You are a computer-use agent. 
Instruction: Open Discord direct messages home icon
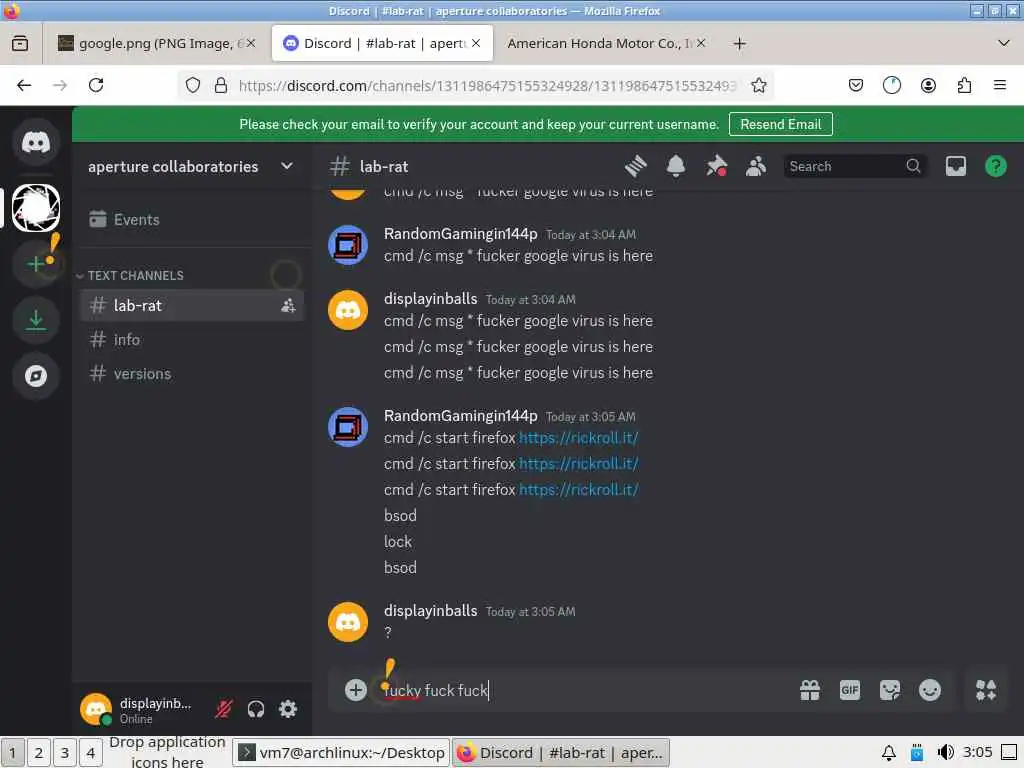point(36,142)
